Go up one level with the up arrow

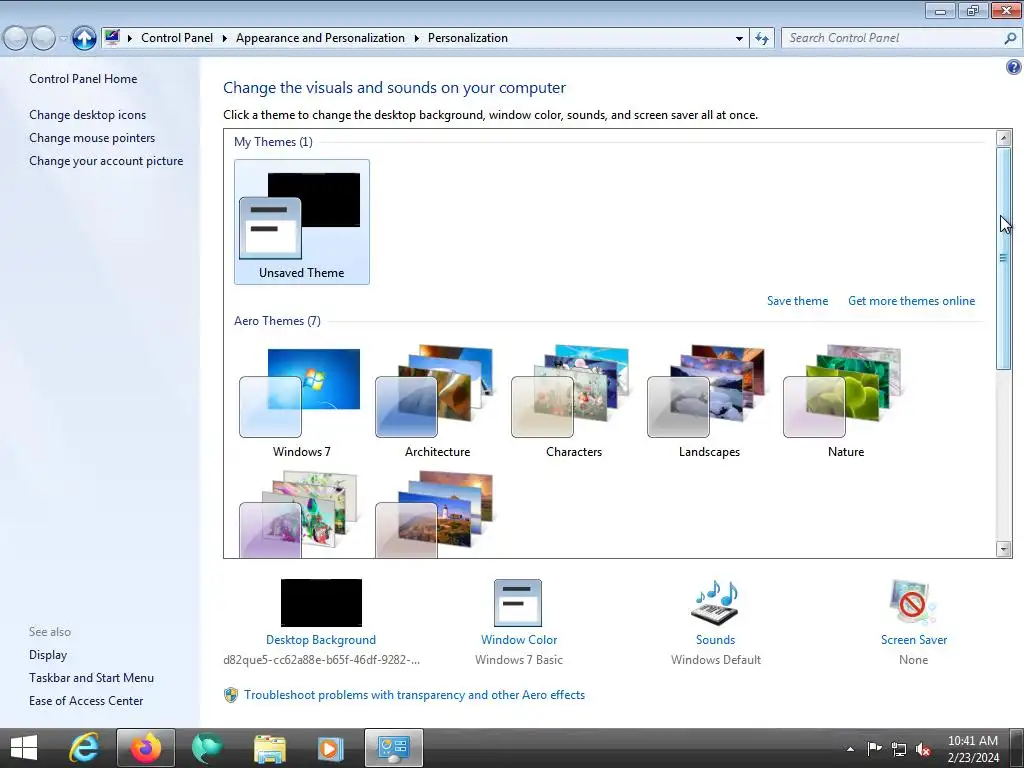pos(84,38)
